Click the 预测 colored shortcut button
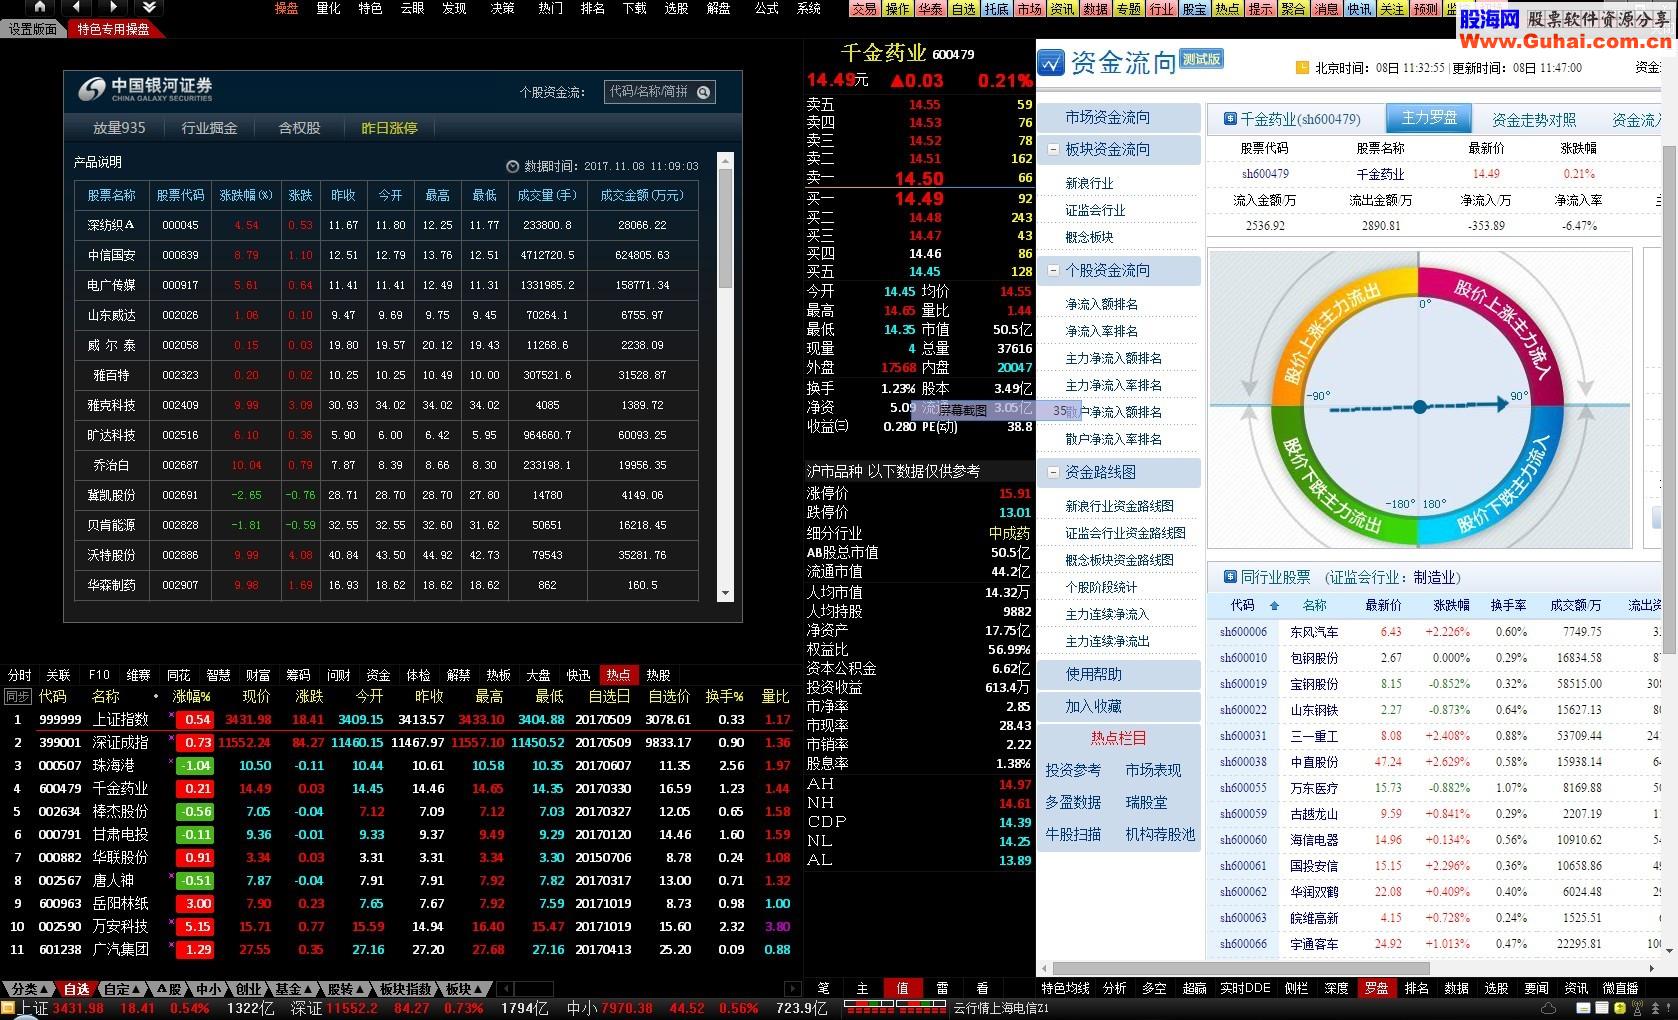 1425,9
